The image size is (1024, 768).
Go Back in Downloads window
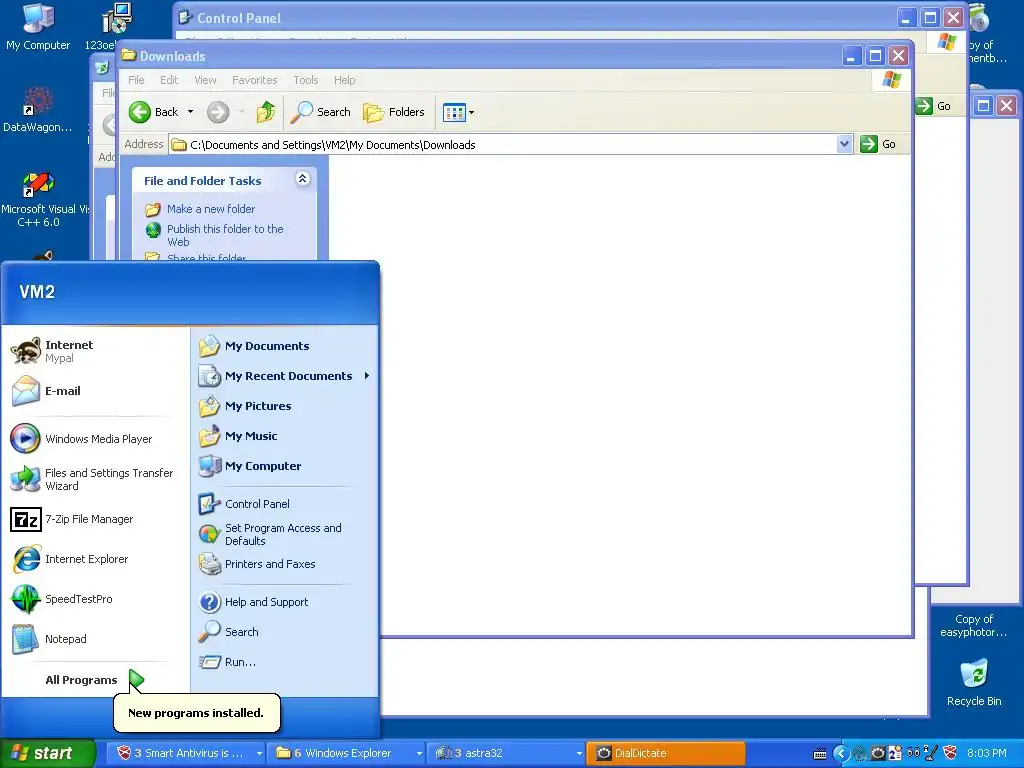click(154, 112)
